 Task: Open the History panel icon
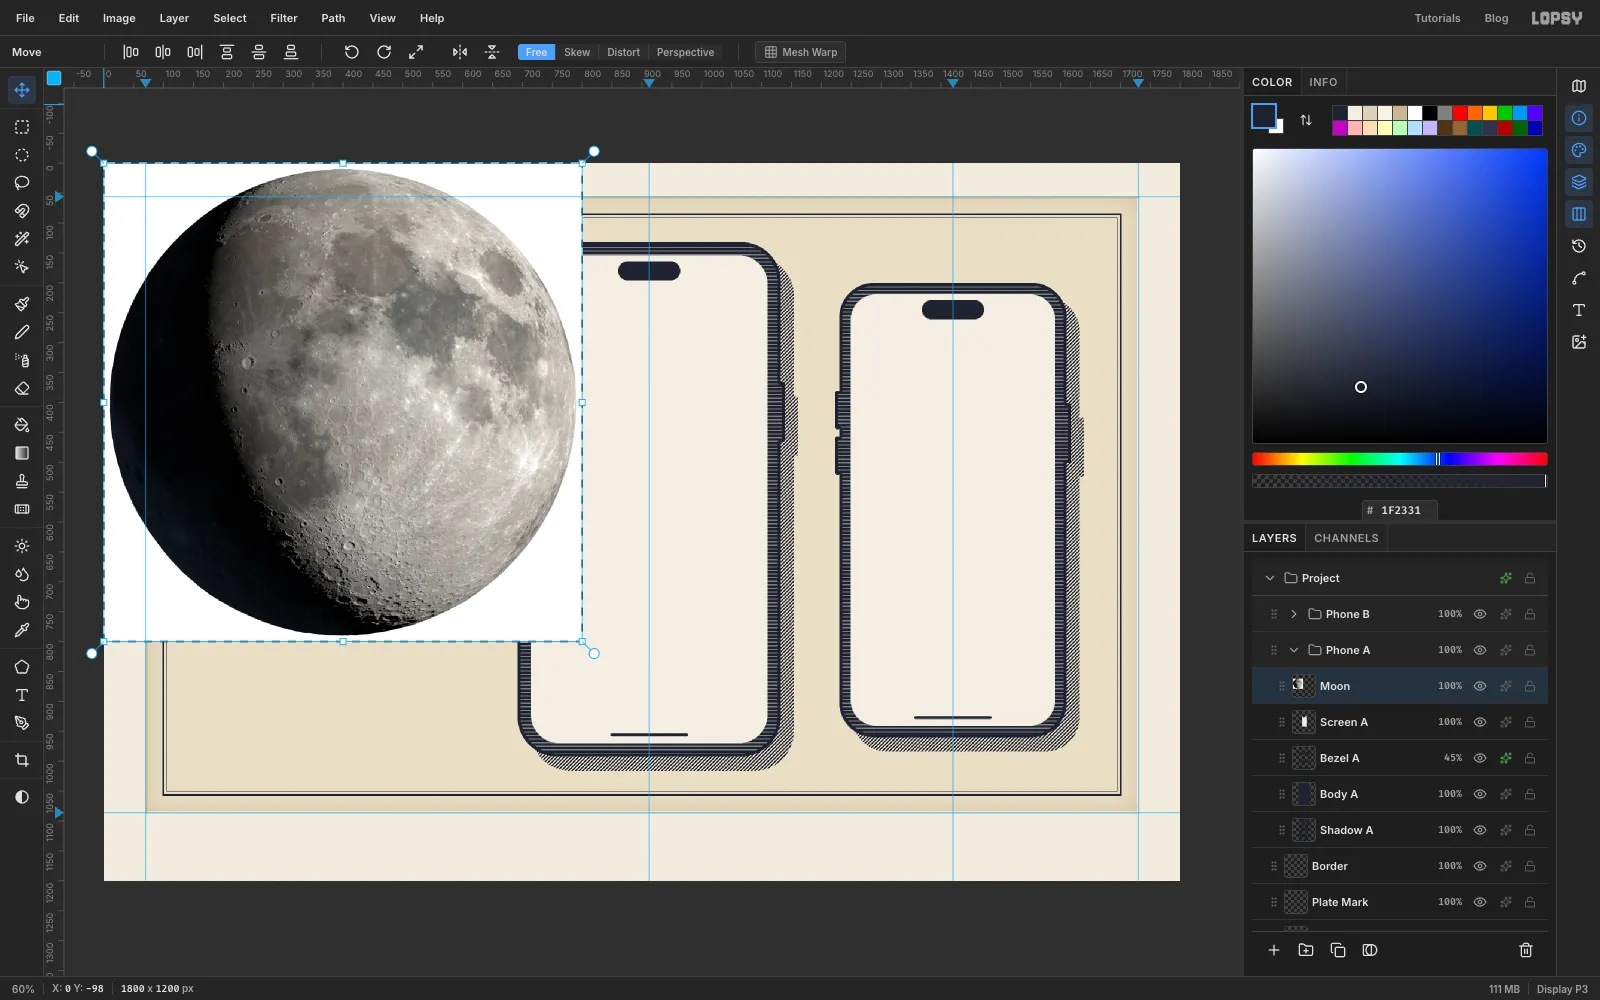(x=1579, y=246)
